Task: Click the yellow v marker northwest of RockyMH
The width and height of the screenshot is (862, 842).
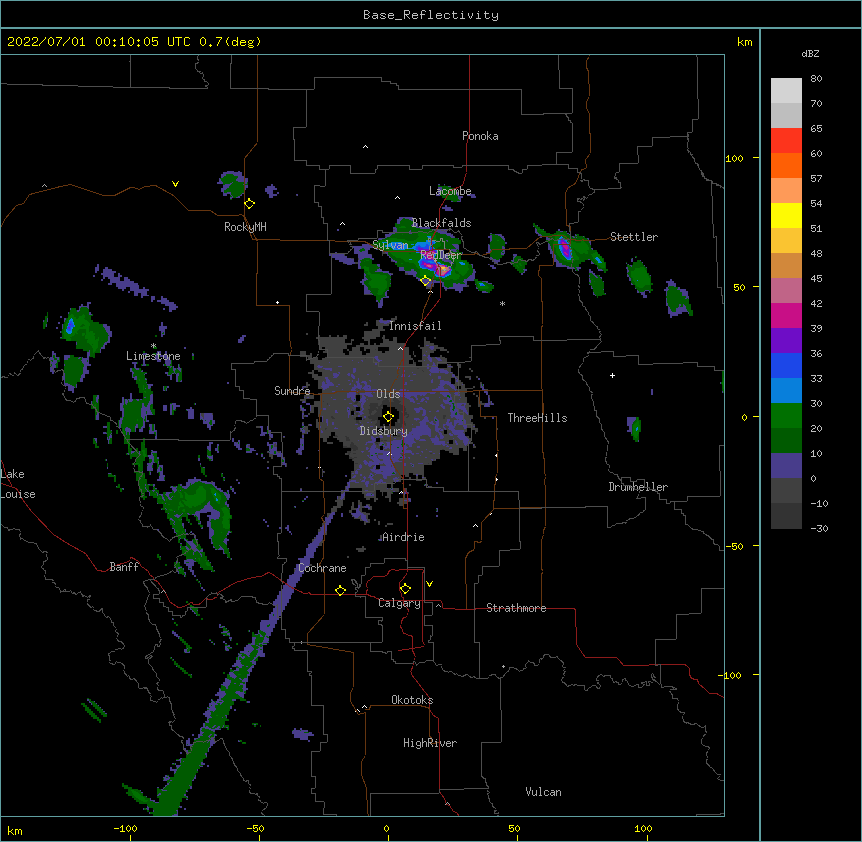Action: point(175,184)
